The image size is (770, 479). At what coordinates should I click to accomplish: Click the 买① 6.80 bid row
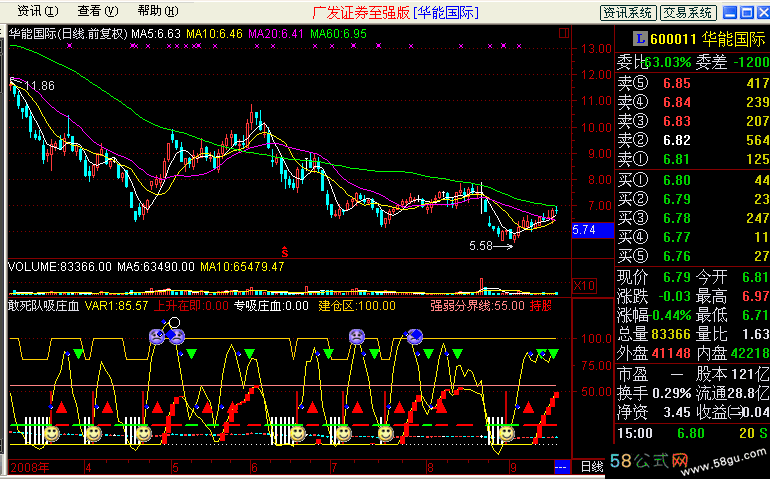(x=692, y=180)
